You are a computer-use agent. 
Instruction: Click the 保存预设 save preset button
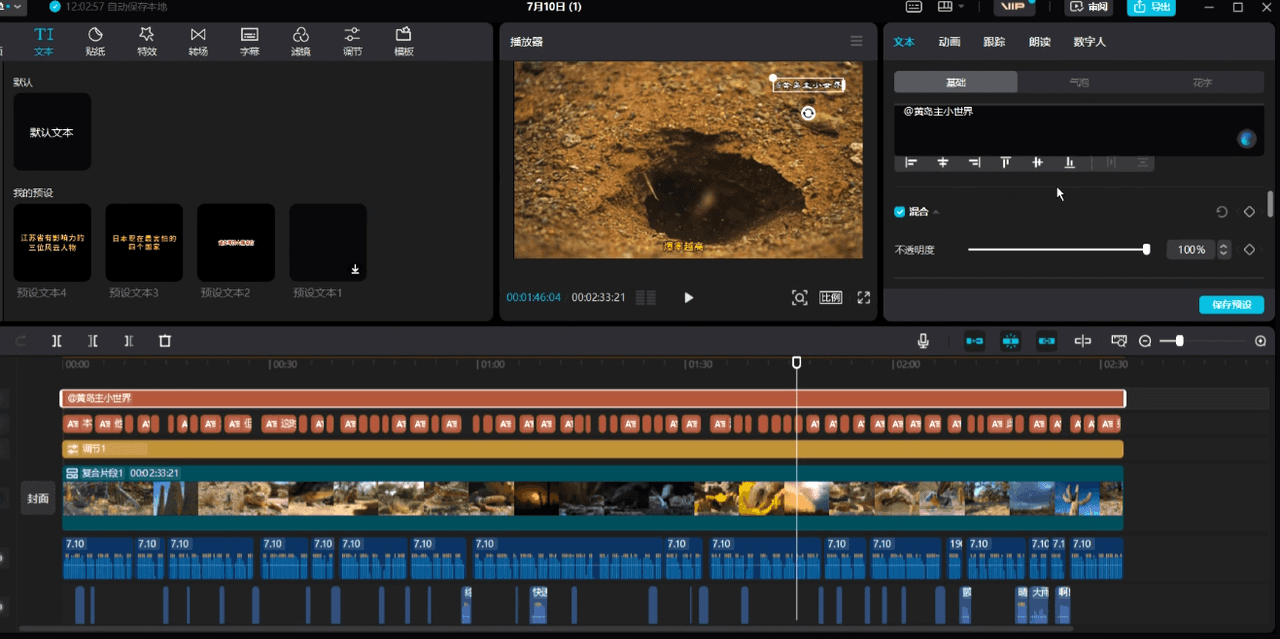click(x=1231, y=304)
